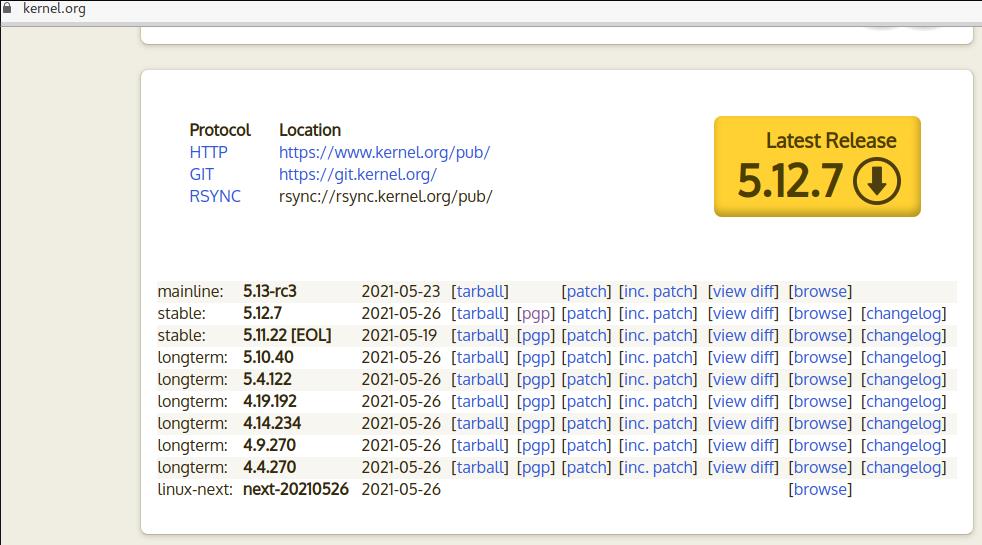
Task: Open inc. patch for longterm 5.10.40
Action: [x=658, y=357]
